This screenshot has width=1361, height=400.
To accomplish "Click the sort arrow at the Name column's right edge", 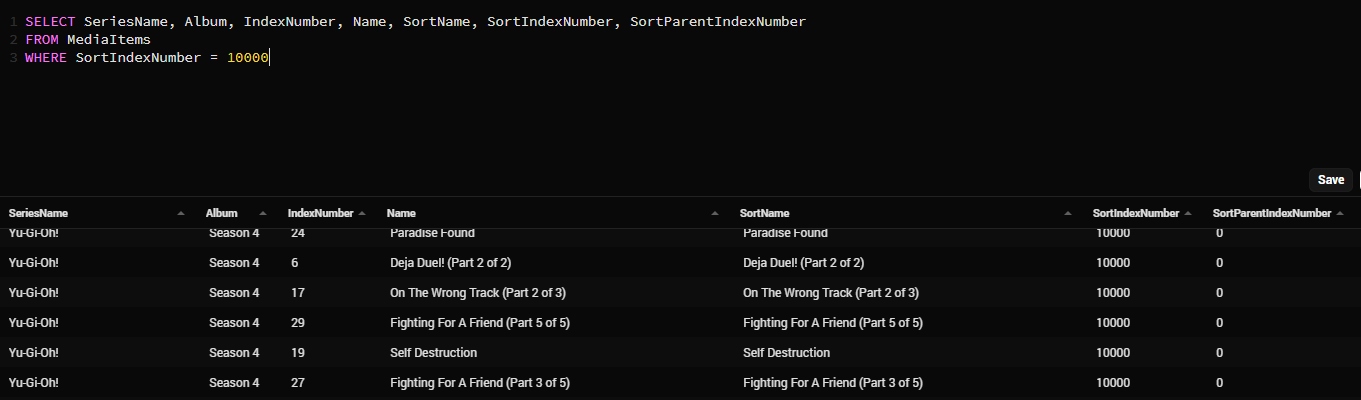I will (x=715, y=213).
